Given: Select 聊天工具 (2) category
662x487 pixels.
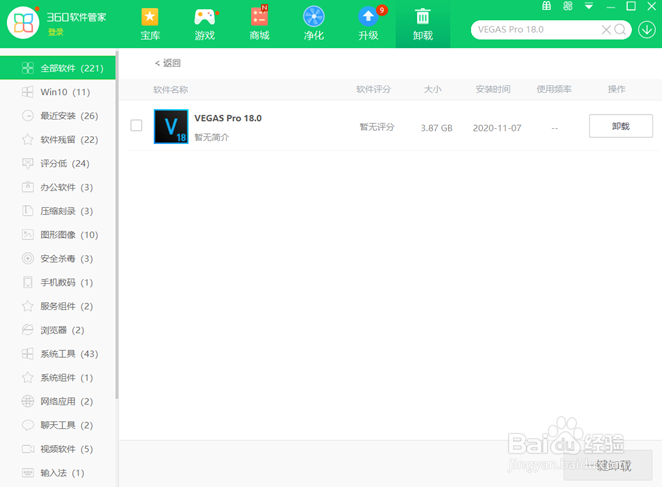Looking at the screenshot, I should 57,425.
